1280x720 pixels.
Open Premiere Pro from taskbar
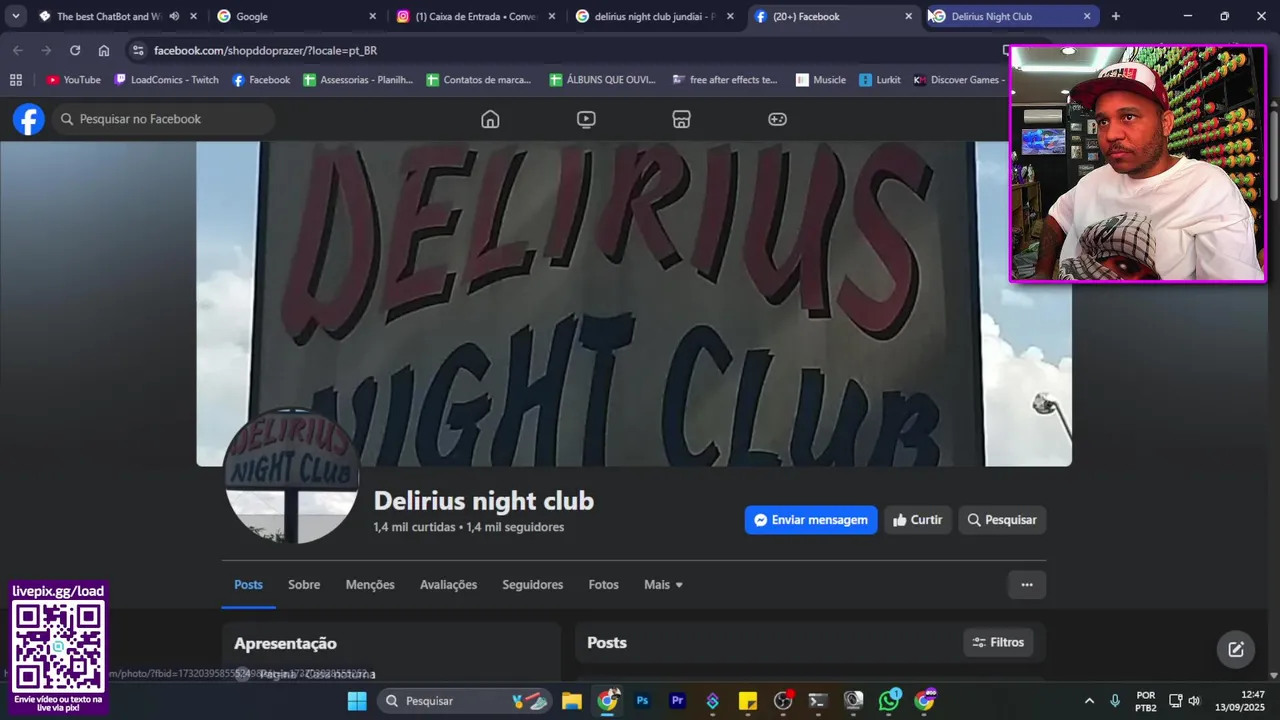pos(677,701)
